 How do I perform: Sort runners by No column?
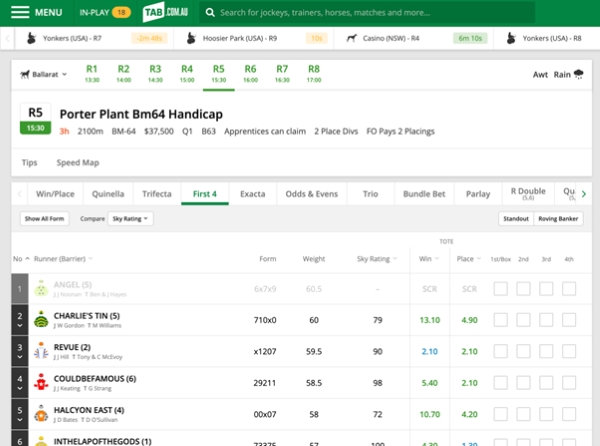21,259
